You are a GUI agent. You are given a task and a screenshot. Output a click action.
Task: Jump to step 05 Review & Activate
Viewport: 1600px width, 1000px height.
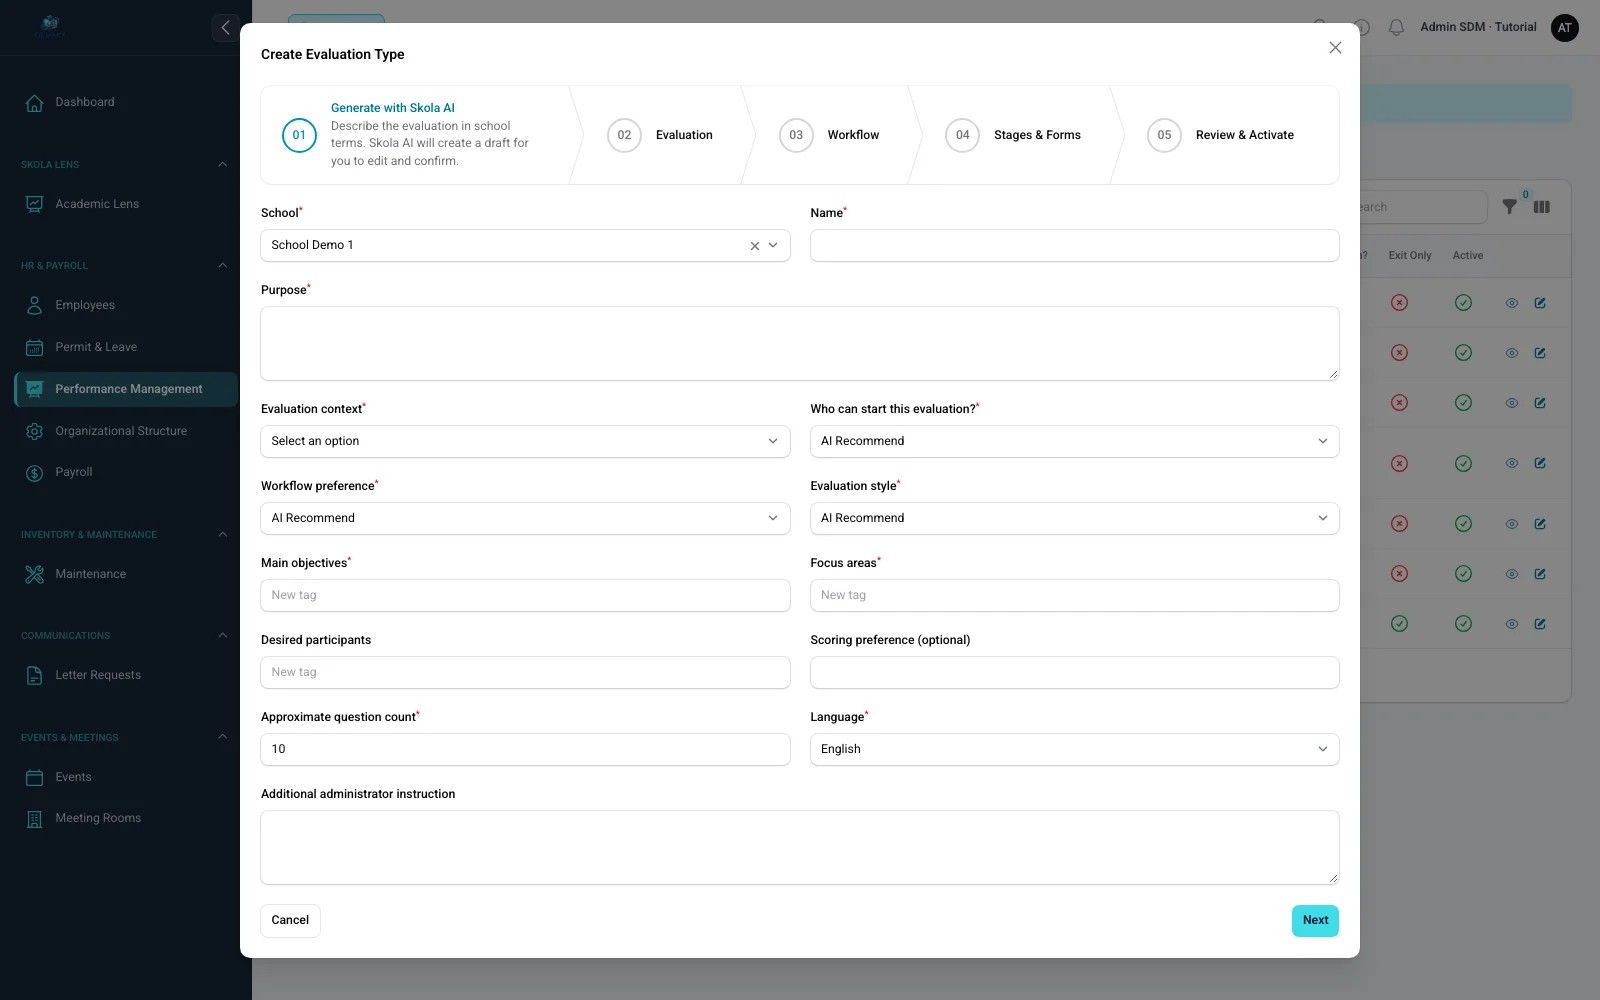(1221, 135)
